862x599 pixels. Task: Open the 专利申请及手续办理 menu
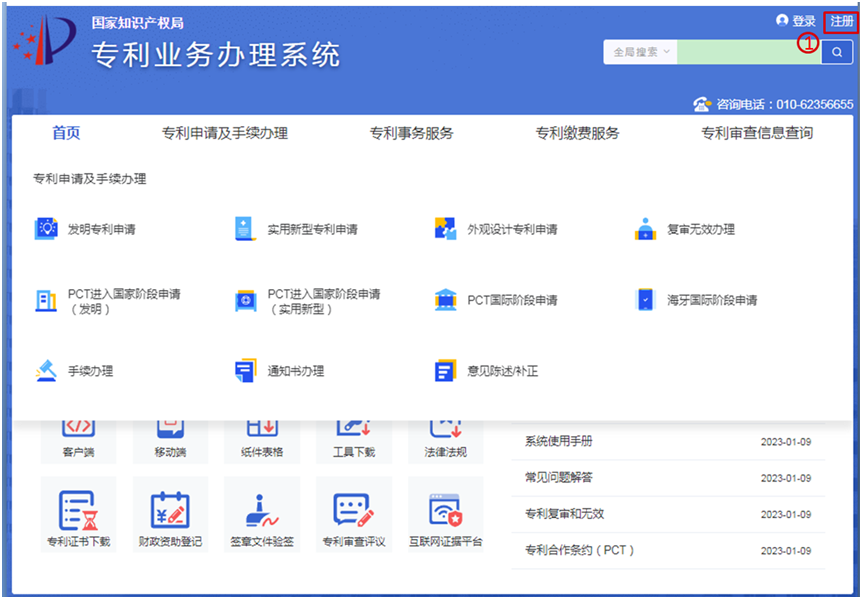point(224,133)
